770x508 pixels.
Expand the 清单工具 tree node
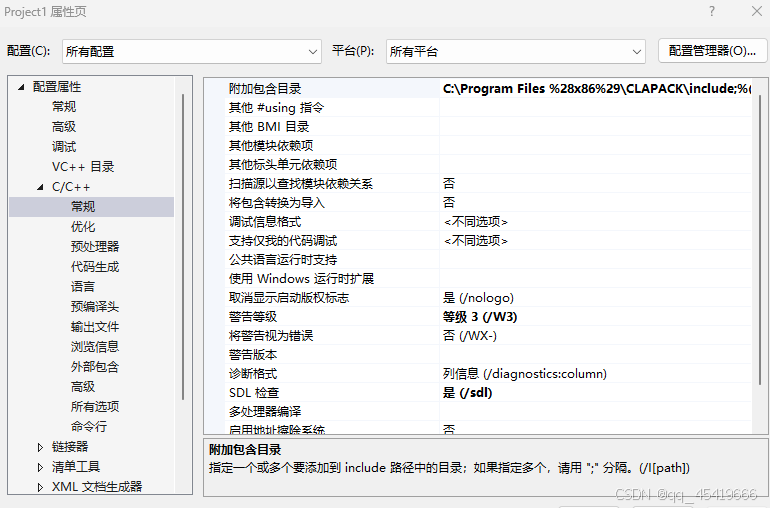point(40,467)
